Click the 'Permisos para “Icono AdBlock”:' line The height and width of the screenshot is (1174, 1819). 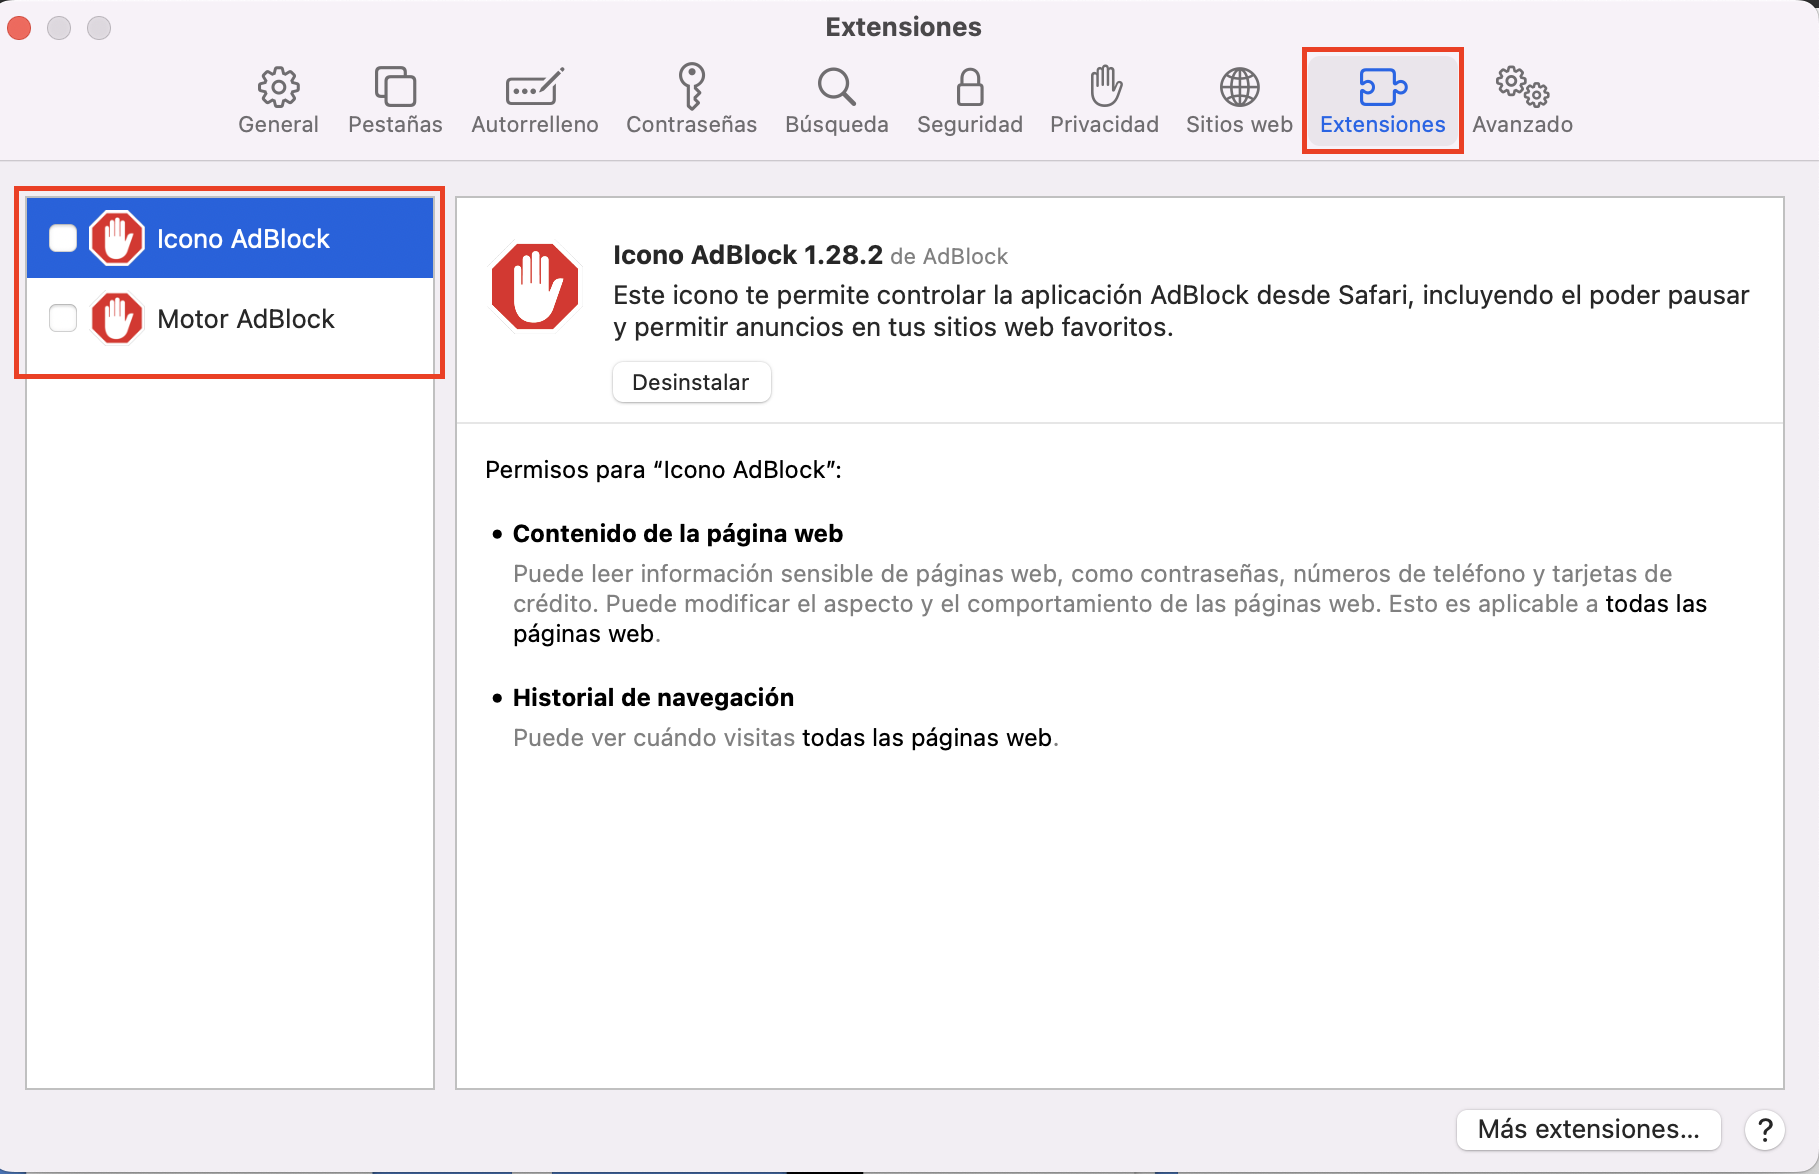[663, 469]
